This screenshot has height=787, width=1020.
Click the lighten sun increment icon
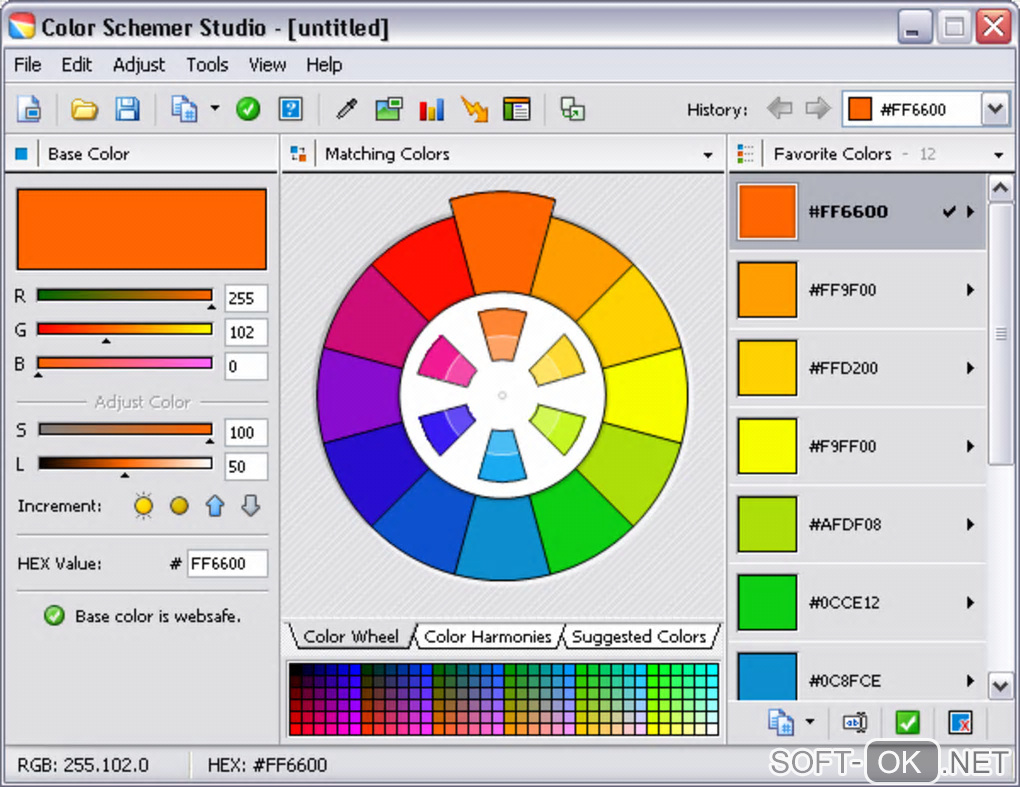point(144,505)
